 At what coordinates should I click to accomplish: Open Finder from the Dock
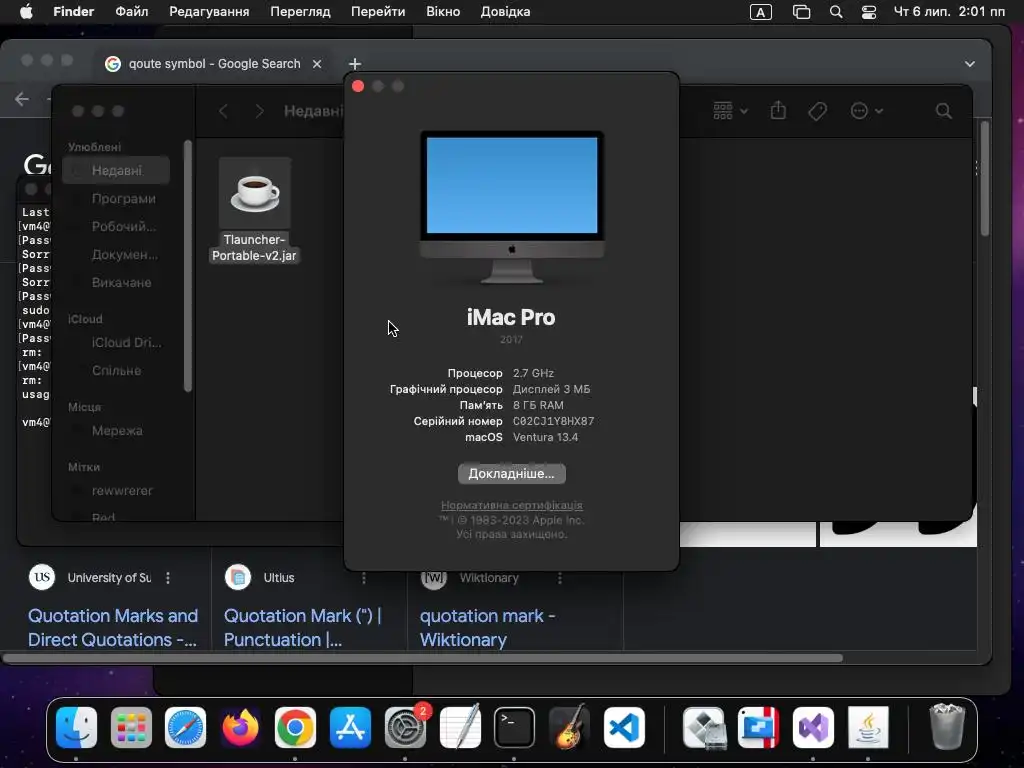pyautogui.click(x=76, y=727)
